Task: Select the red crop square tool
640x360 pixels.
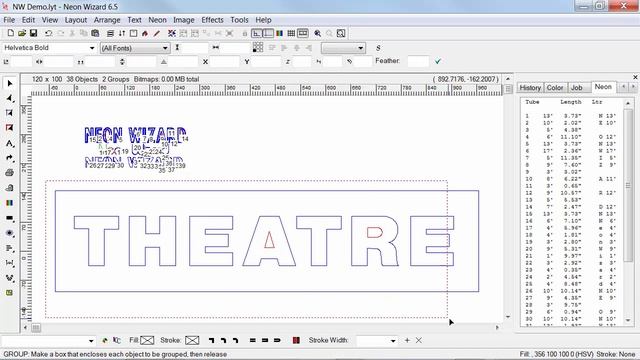Action: tap(9, 128)
